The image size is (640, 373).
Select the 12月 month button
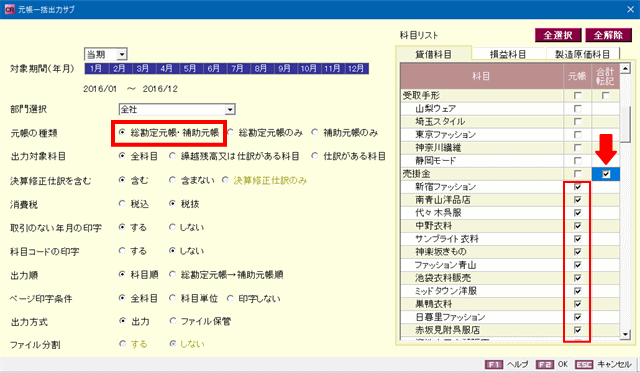(356, 69)
